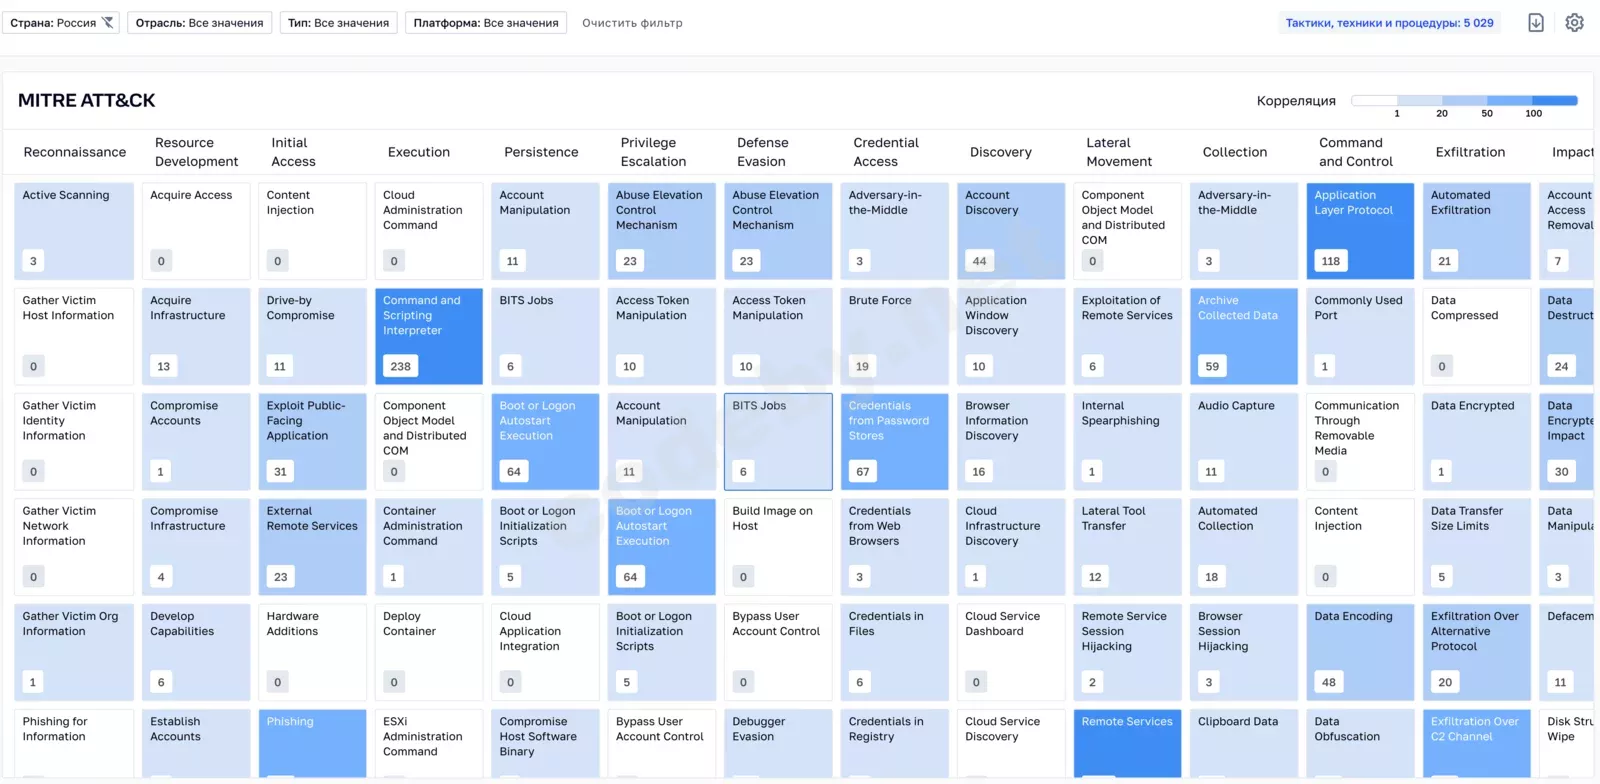Open Тактики, техники и процедуры: 5 029
This screenshot has height=784, width=1600.
(1389, 22)
